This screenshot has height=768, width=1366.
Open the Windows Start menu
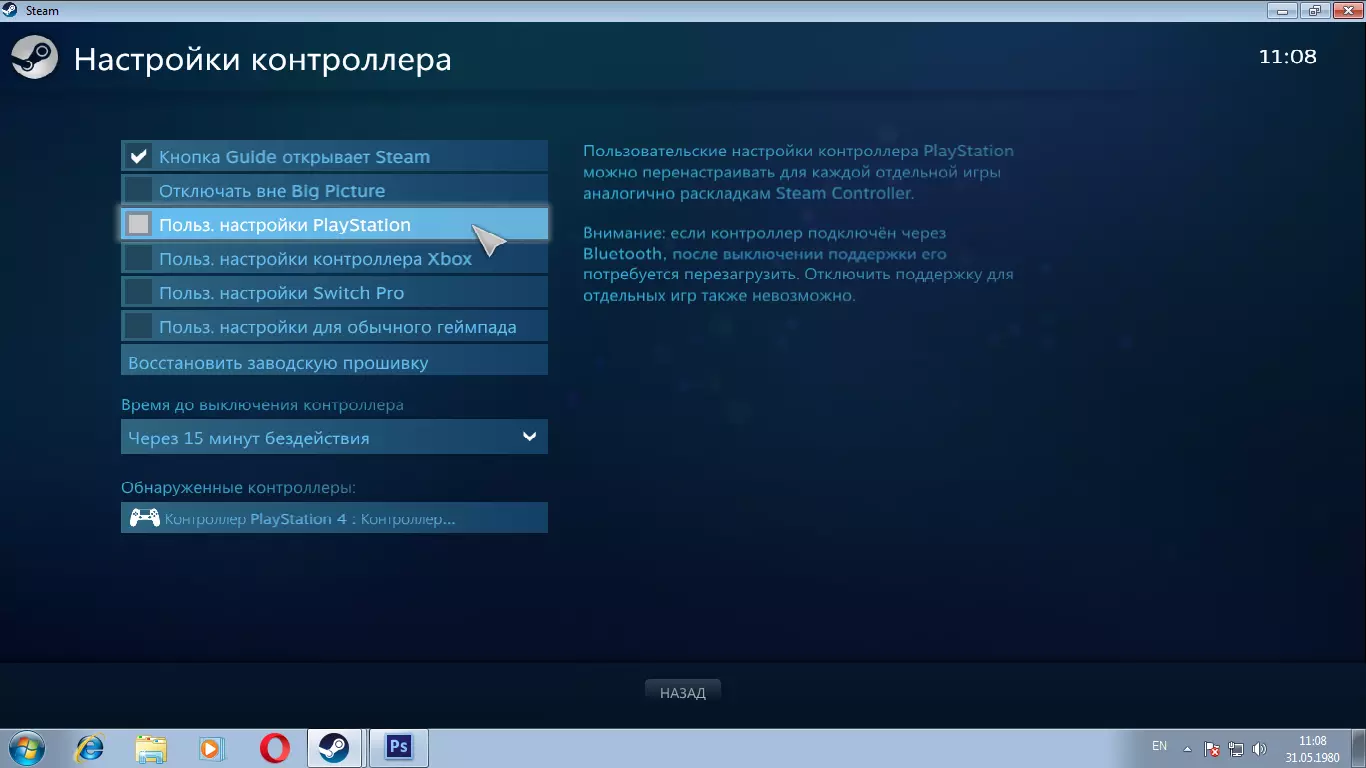coord(26,748)
